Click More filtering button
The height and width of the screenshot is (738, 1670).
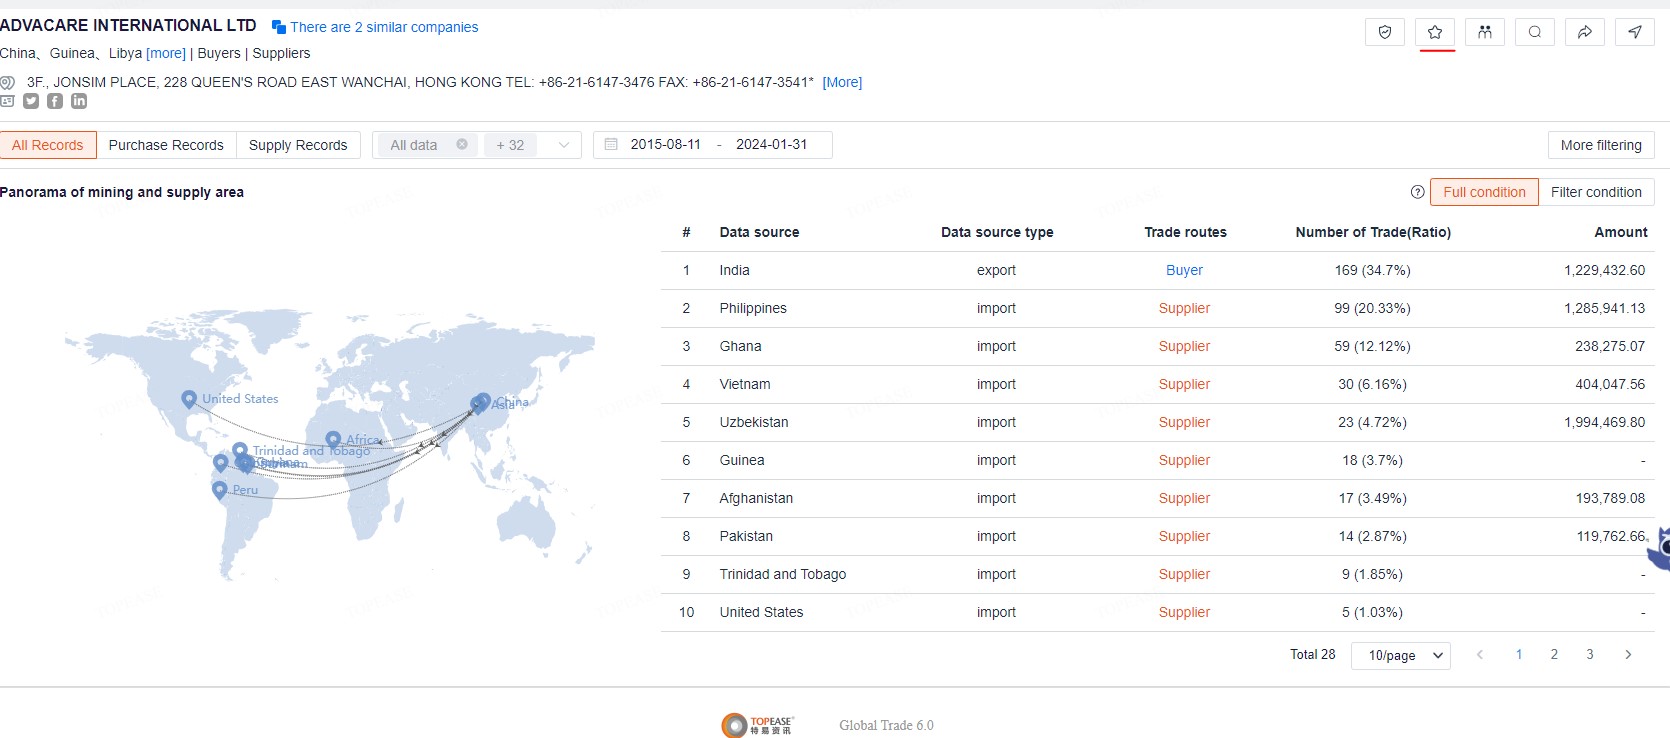click(x=1601, y=145)
